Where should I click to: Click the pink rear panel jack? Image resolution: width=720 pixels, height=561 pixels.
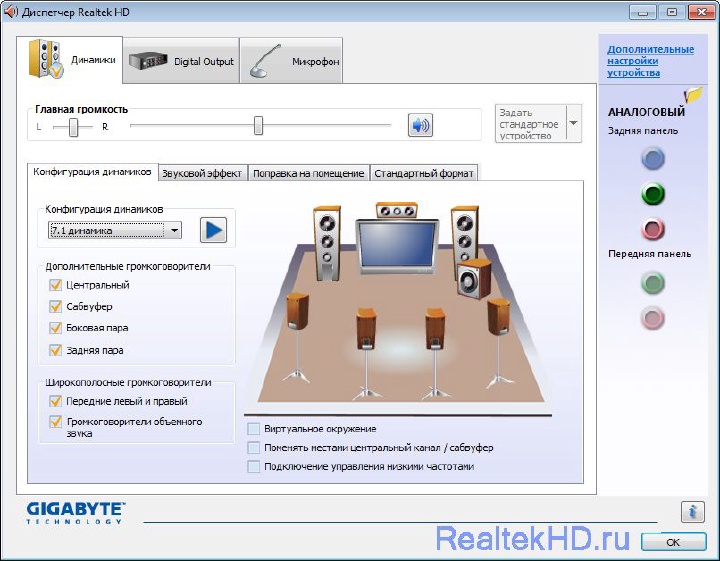(652, 229)
